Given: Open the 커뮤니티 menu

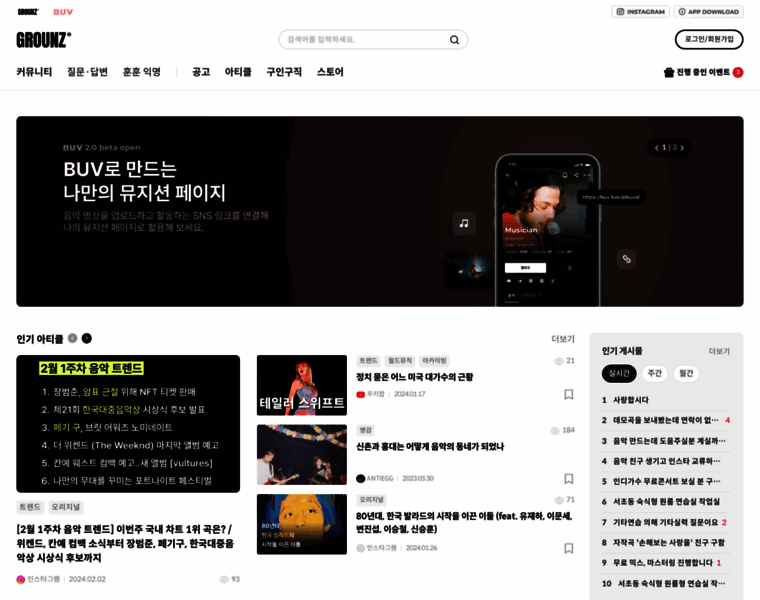Looking at the screenshot, I should click(34, 72).
